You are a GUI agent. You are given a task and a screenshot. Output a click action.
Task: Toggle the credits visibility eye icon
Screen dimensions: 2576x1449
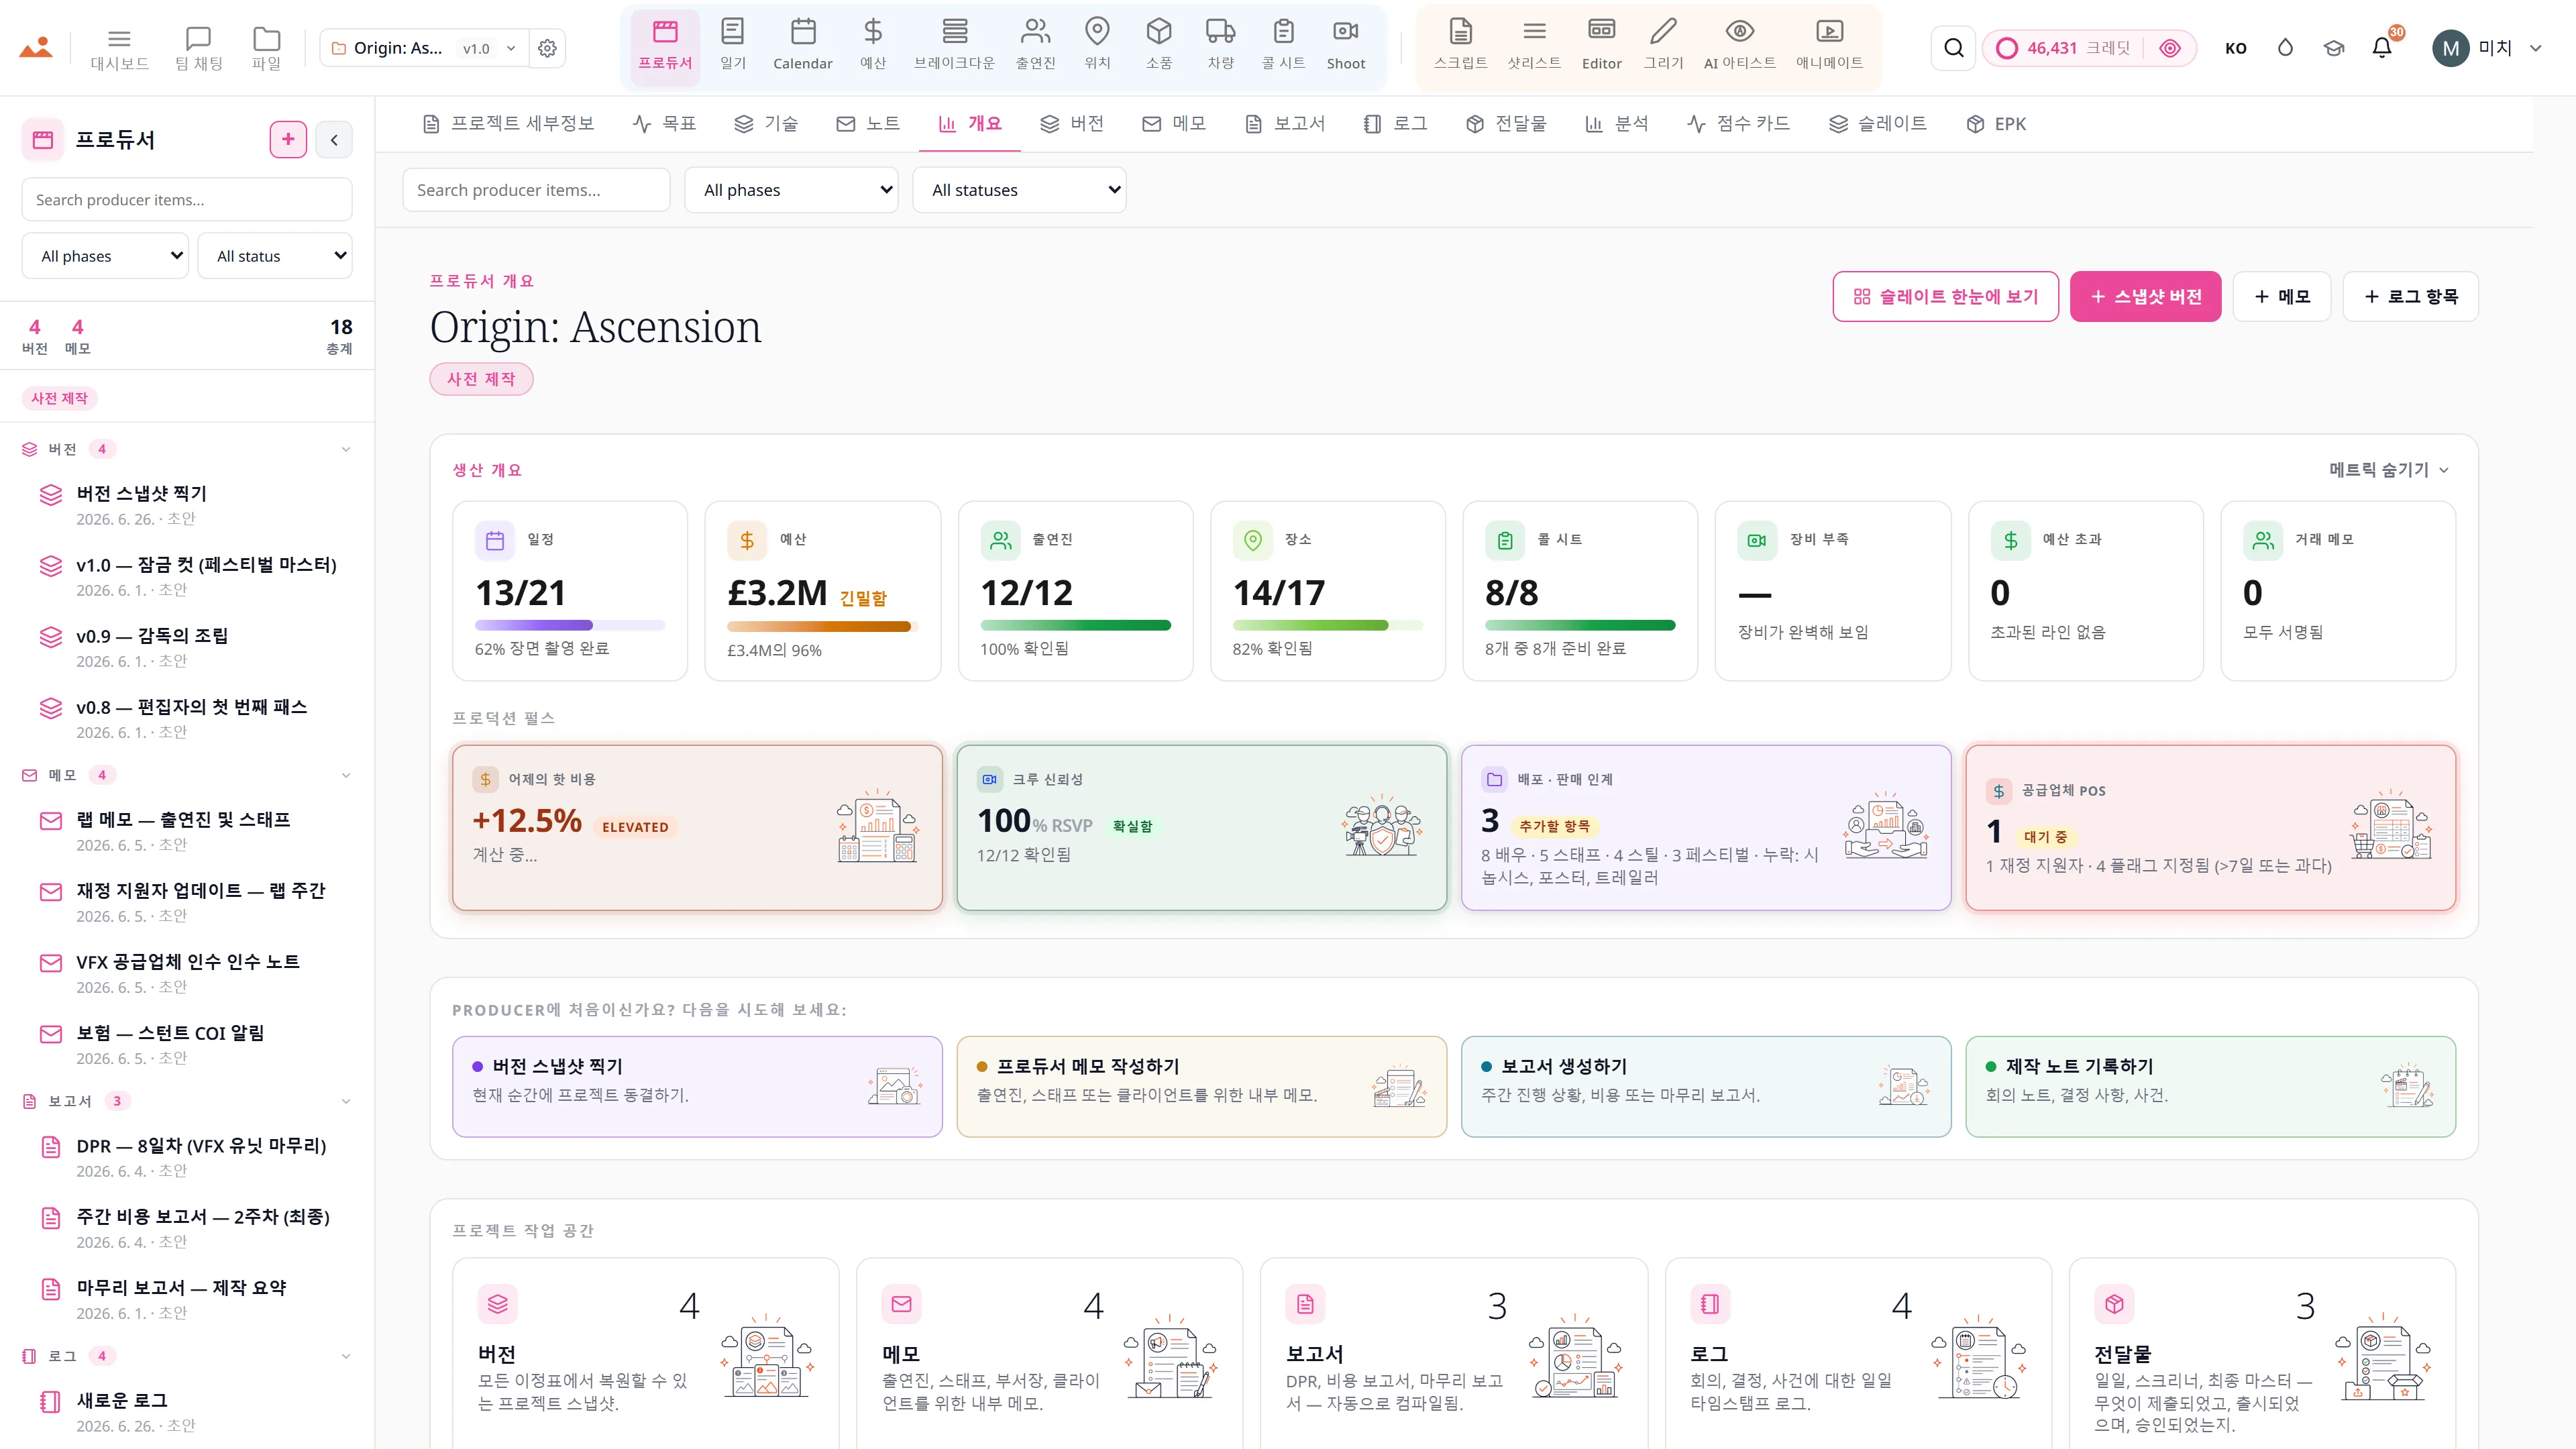point(2169,48)
